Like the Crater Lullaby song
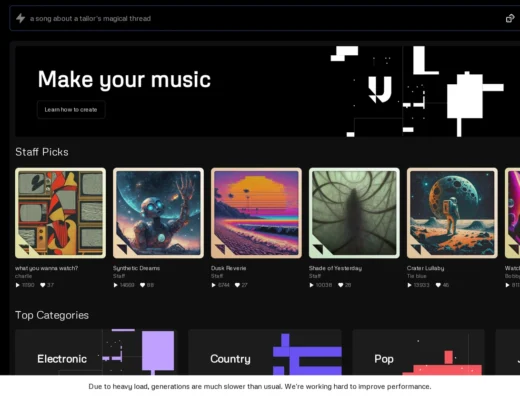The width and height of the screenshot is (520, 397). 438,285
